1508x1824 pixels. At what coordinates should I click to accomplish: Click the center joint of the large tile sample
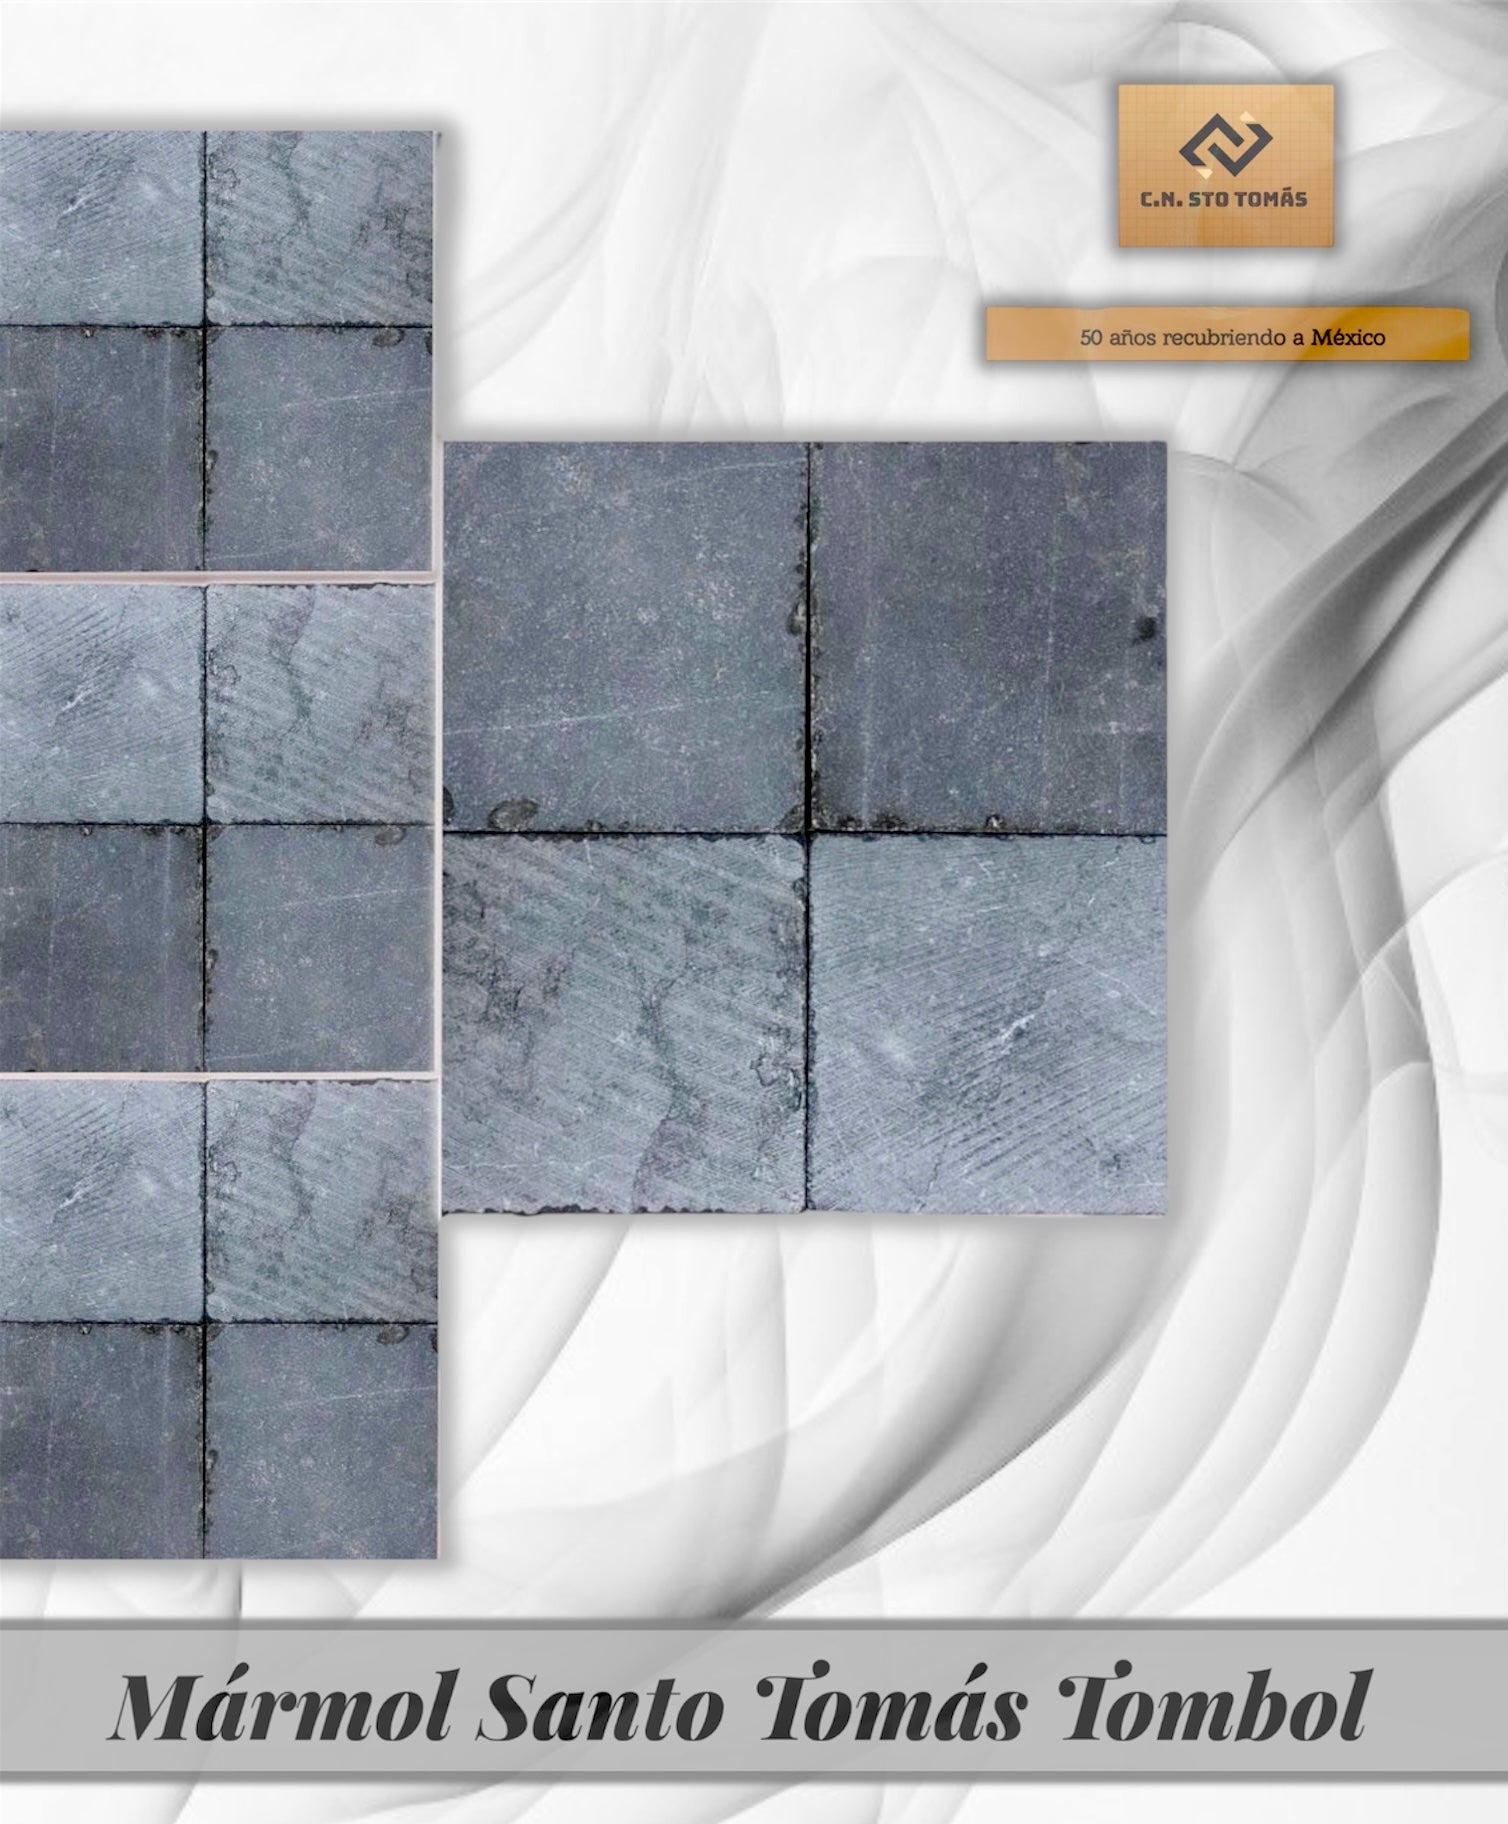(x=808, y=833)
